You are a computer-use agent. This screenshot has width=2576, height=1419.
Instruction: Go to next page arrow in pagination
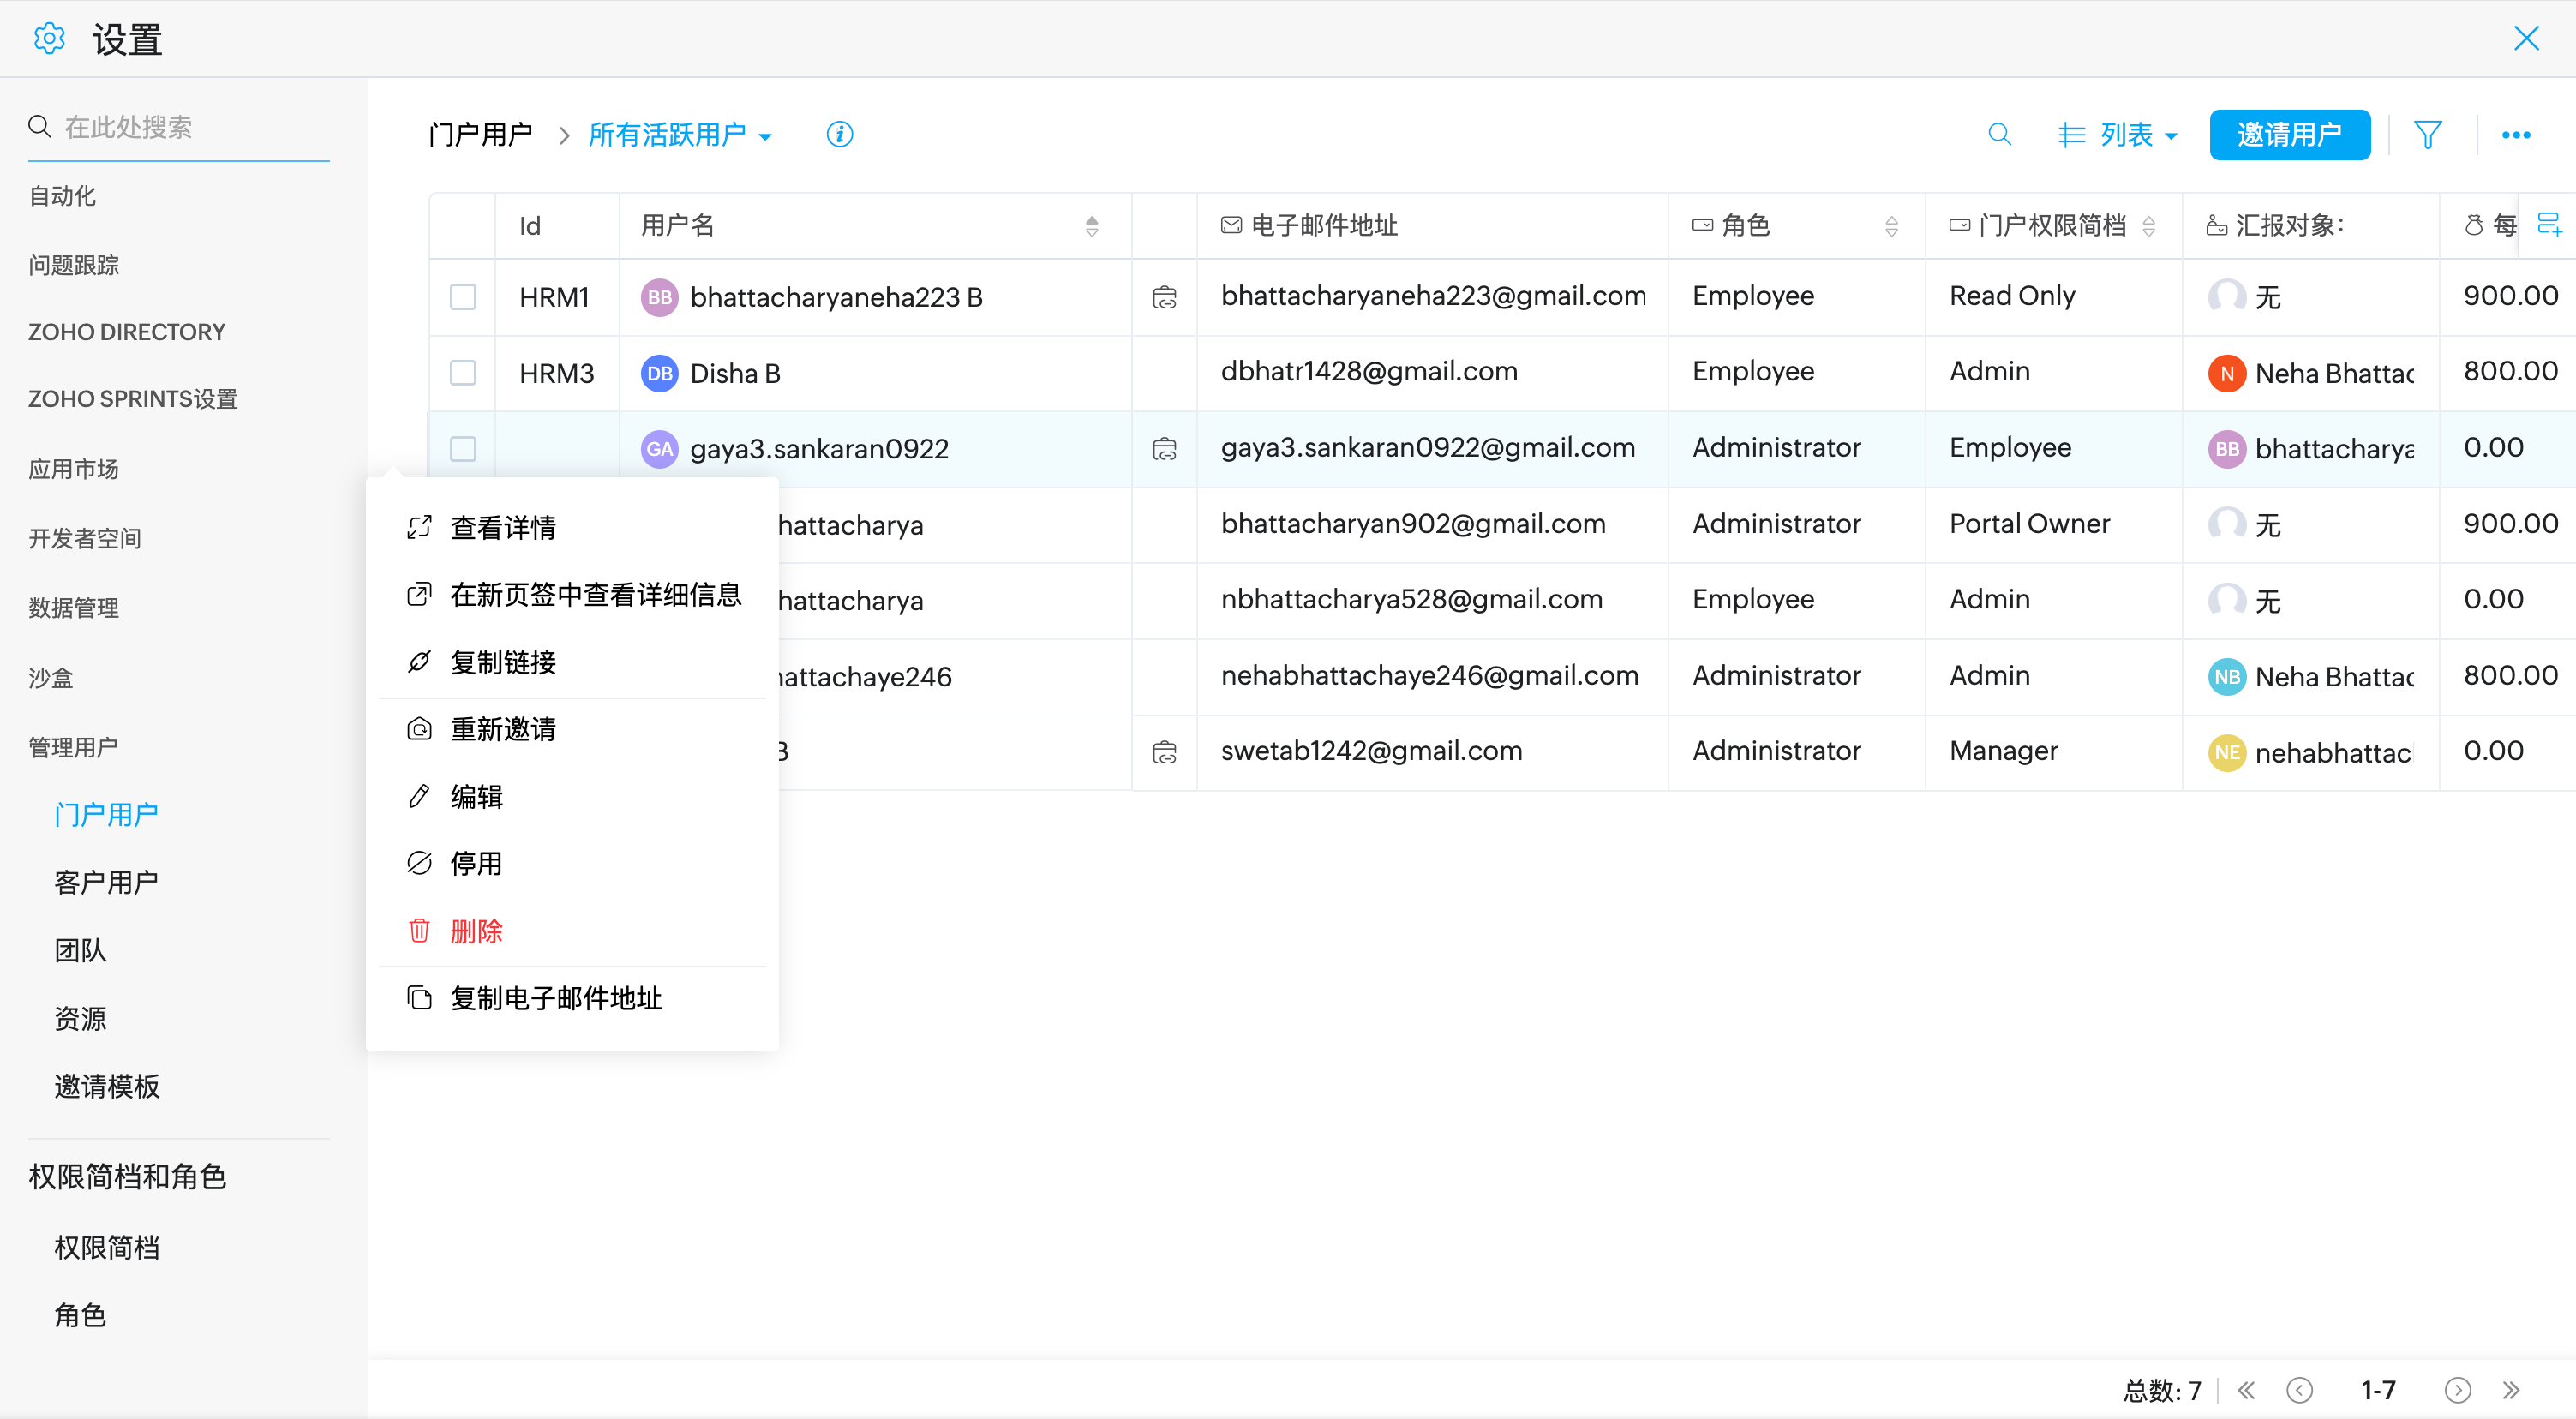click(x=2458, y=1390)
